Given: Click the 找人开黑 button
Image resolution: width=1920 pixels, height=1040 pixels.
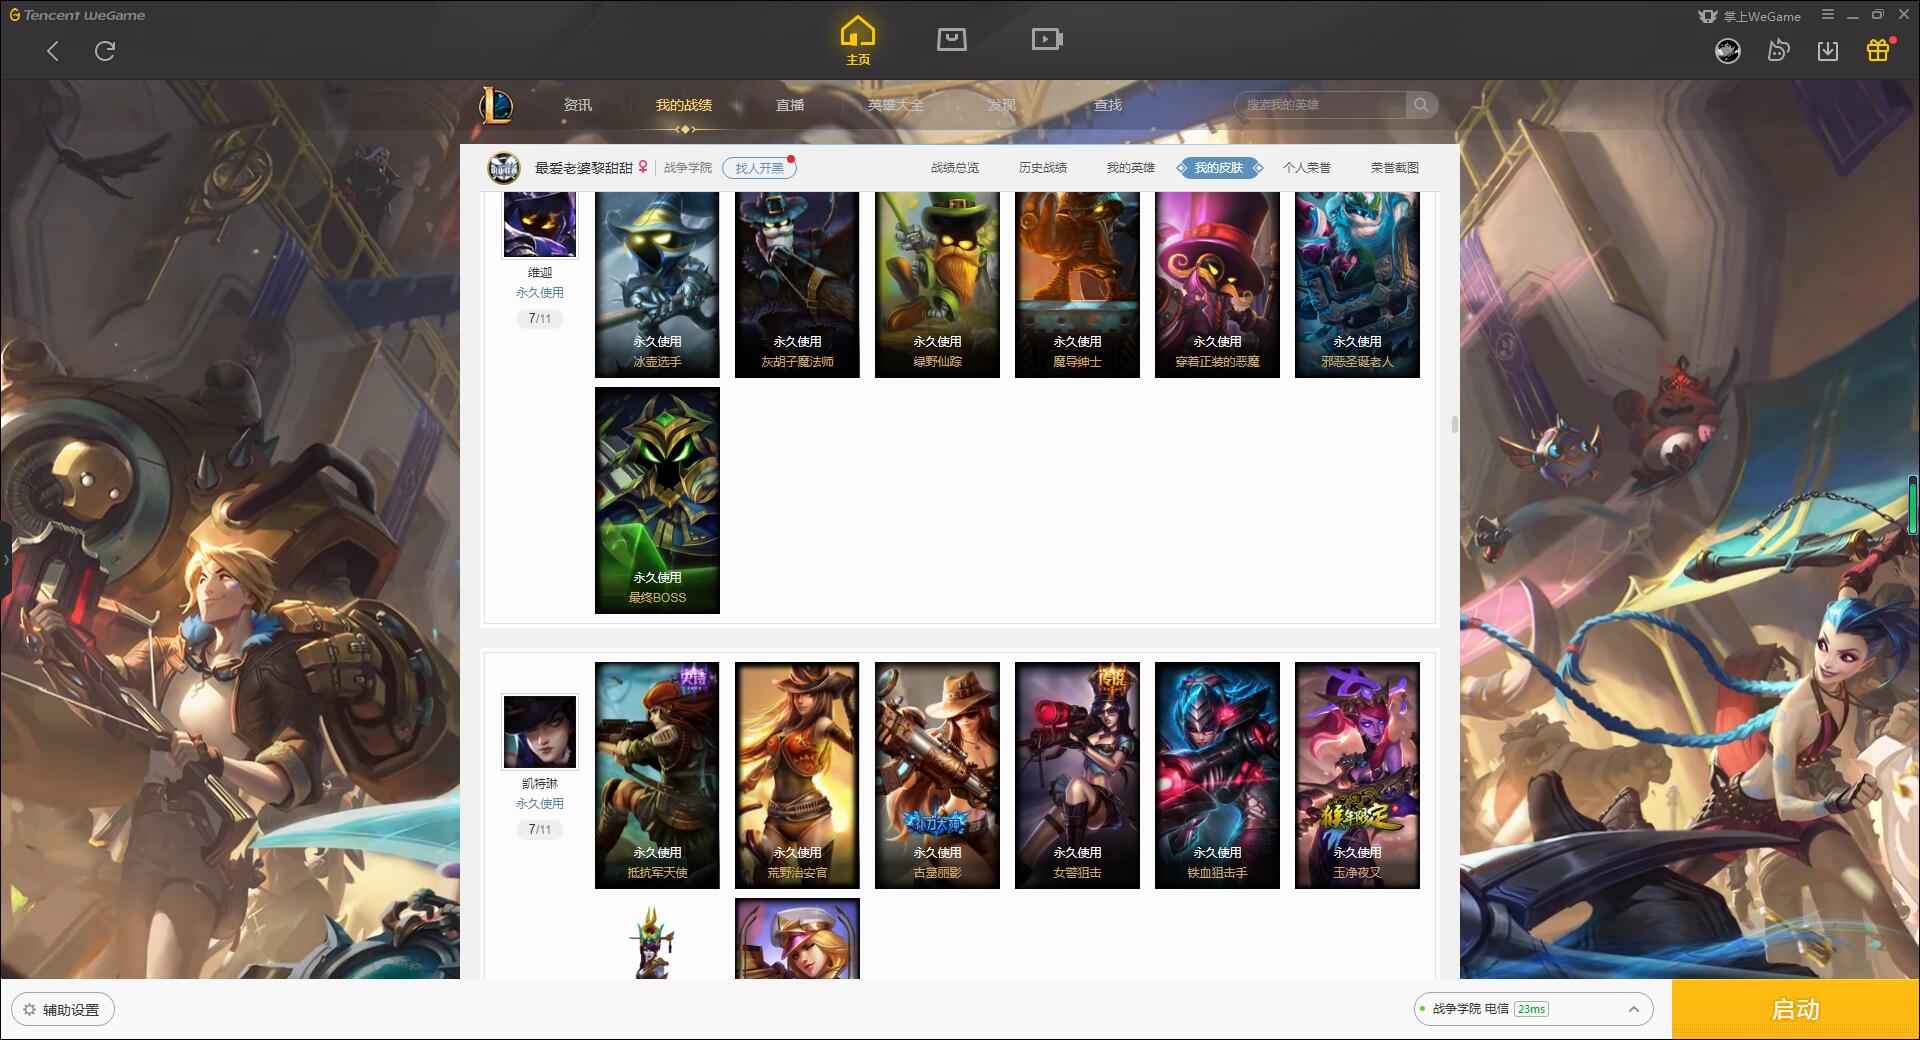Looking at the screenshot, I should click(x=759, y=168).
